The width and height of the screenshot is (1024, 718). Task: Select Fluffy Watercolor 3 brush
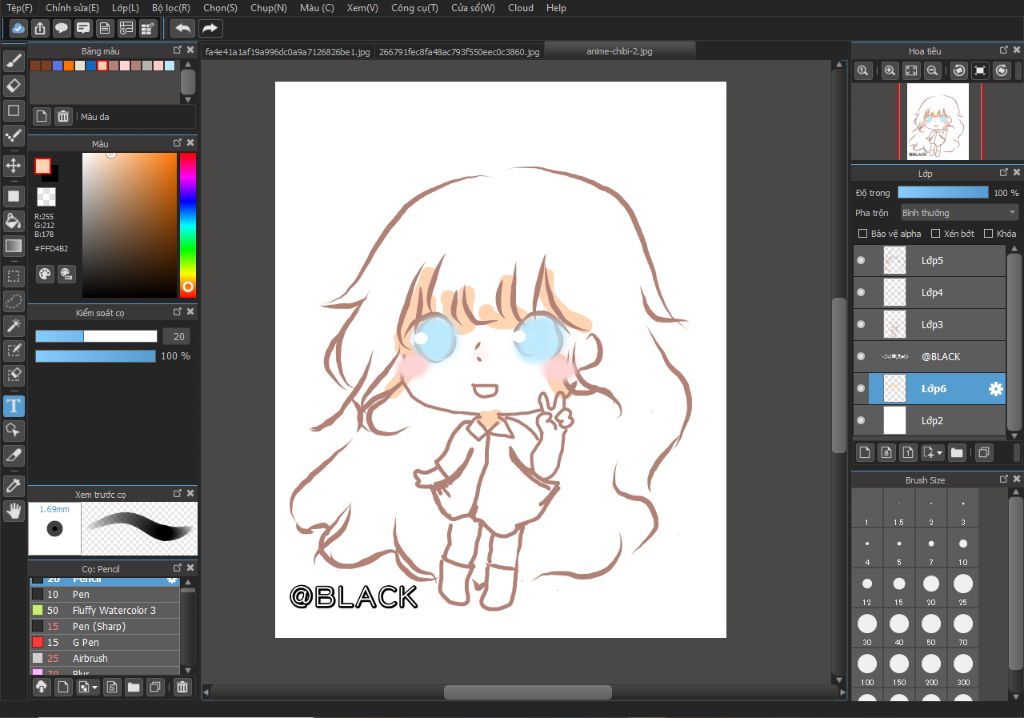click(x=104, y=610)
